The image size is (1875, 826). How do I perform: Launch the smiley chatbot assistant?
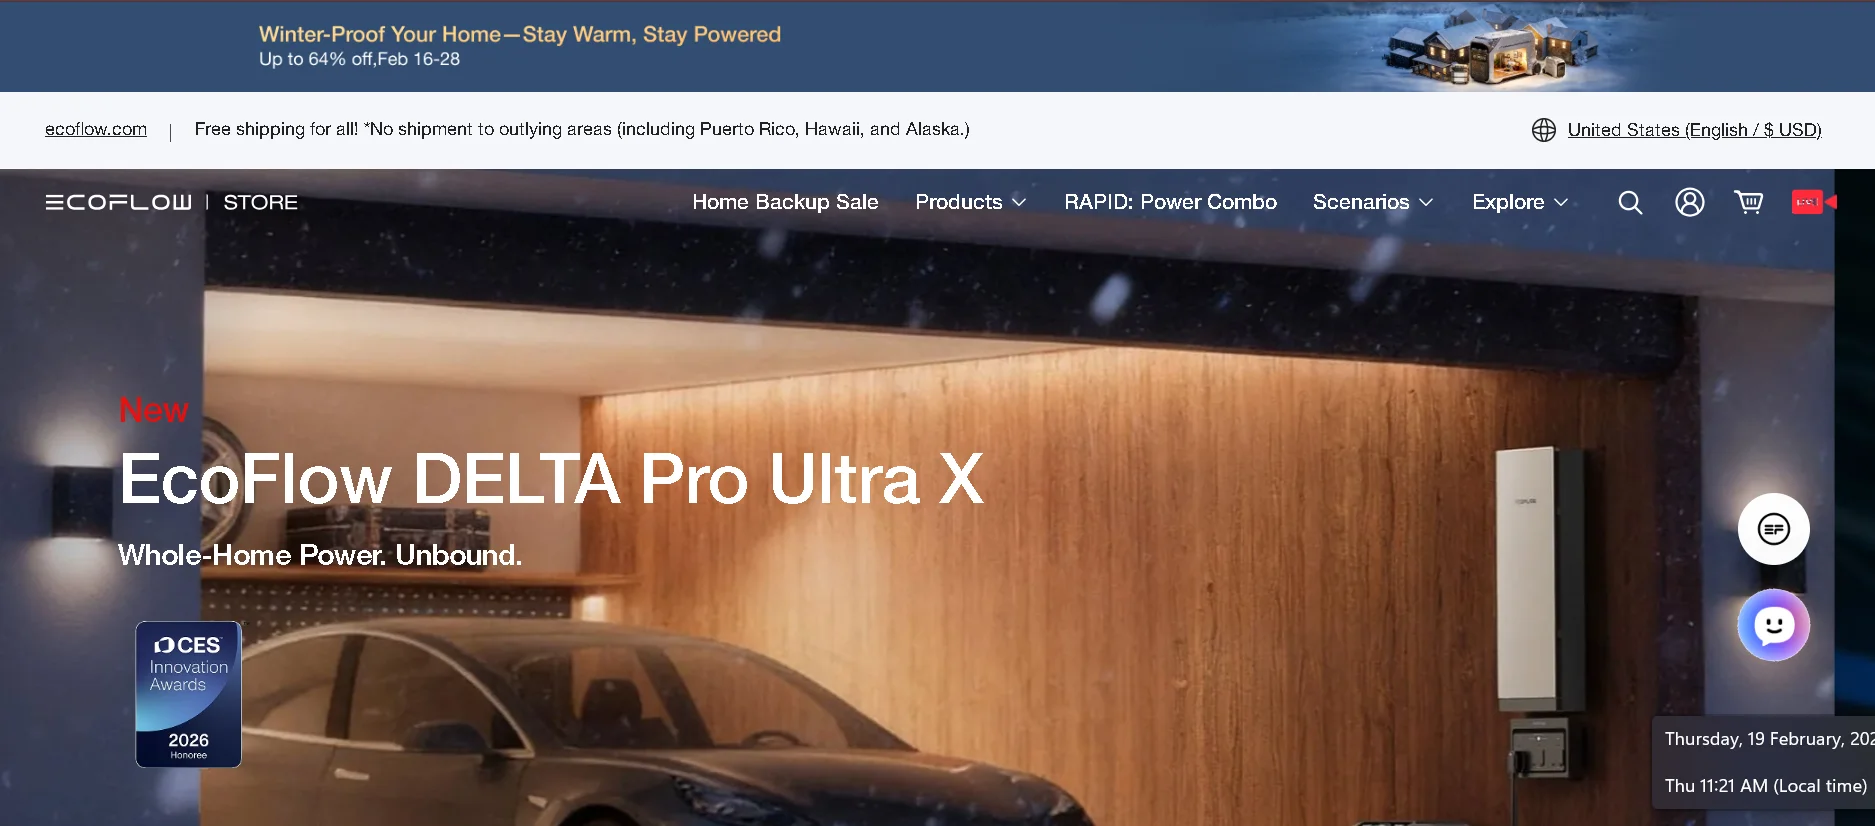click(1774, 626)
